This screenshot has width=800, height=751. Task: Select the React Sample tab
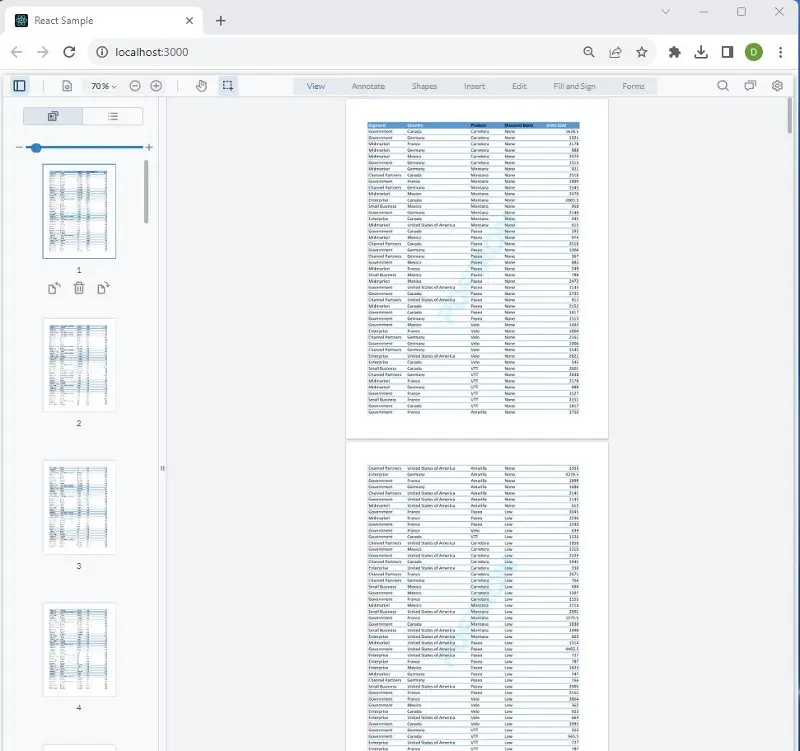pos(104,21)
